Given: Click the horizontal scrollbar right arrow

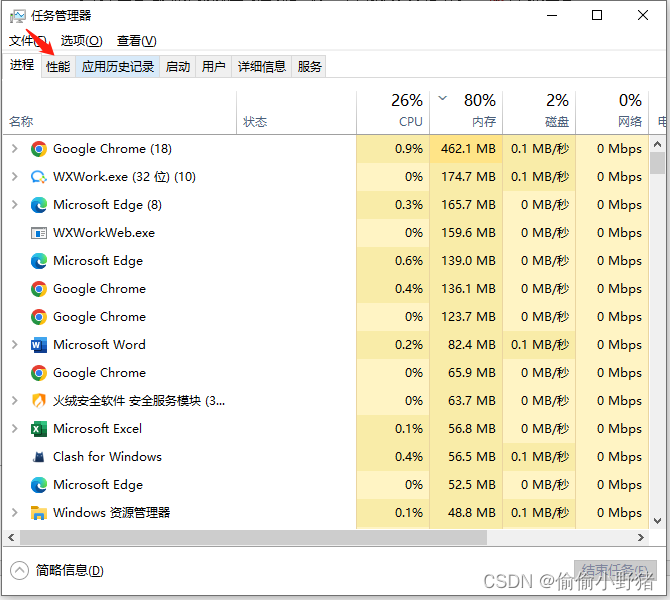Looking at the screenshot, I should coord(641,538).
